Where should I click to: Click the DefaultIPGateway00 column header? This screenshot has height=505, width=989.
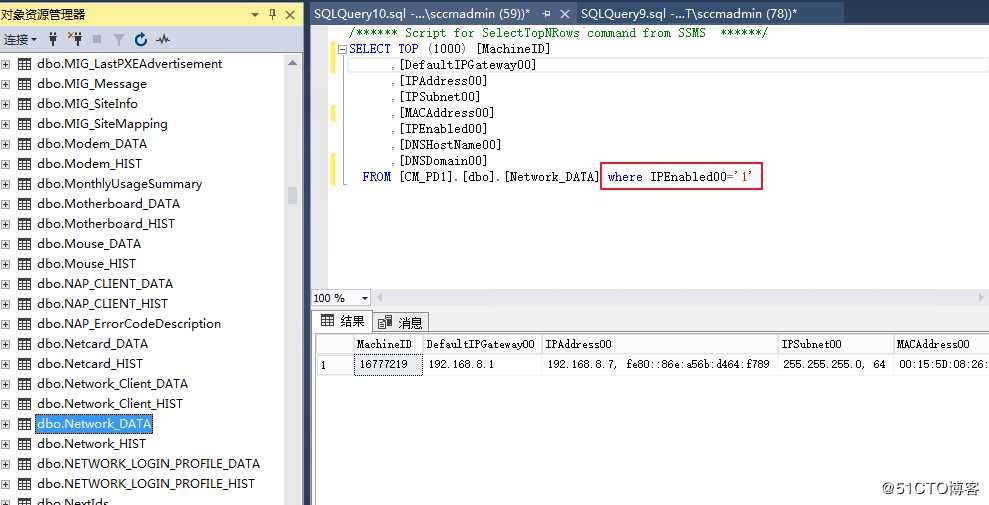[x=481, y=344]
